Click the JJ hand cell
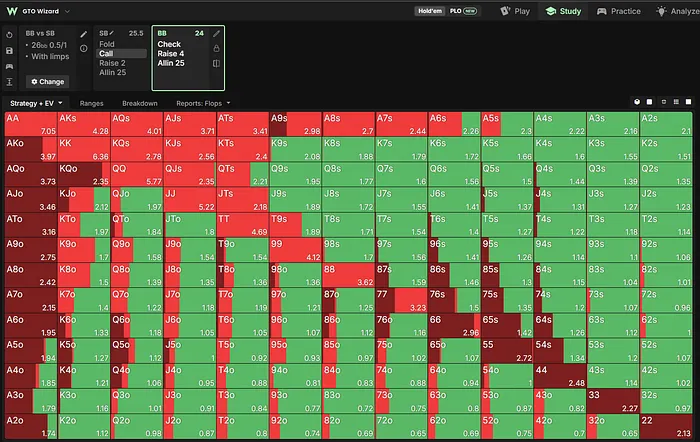Image resolution: width=700 pixels, height=442 pixels. point(190,200)
